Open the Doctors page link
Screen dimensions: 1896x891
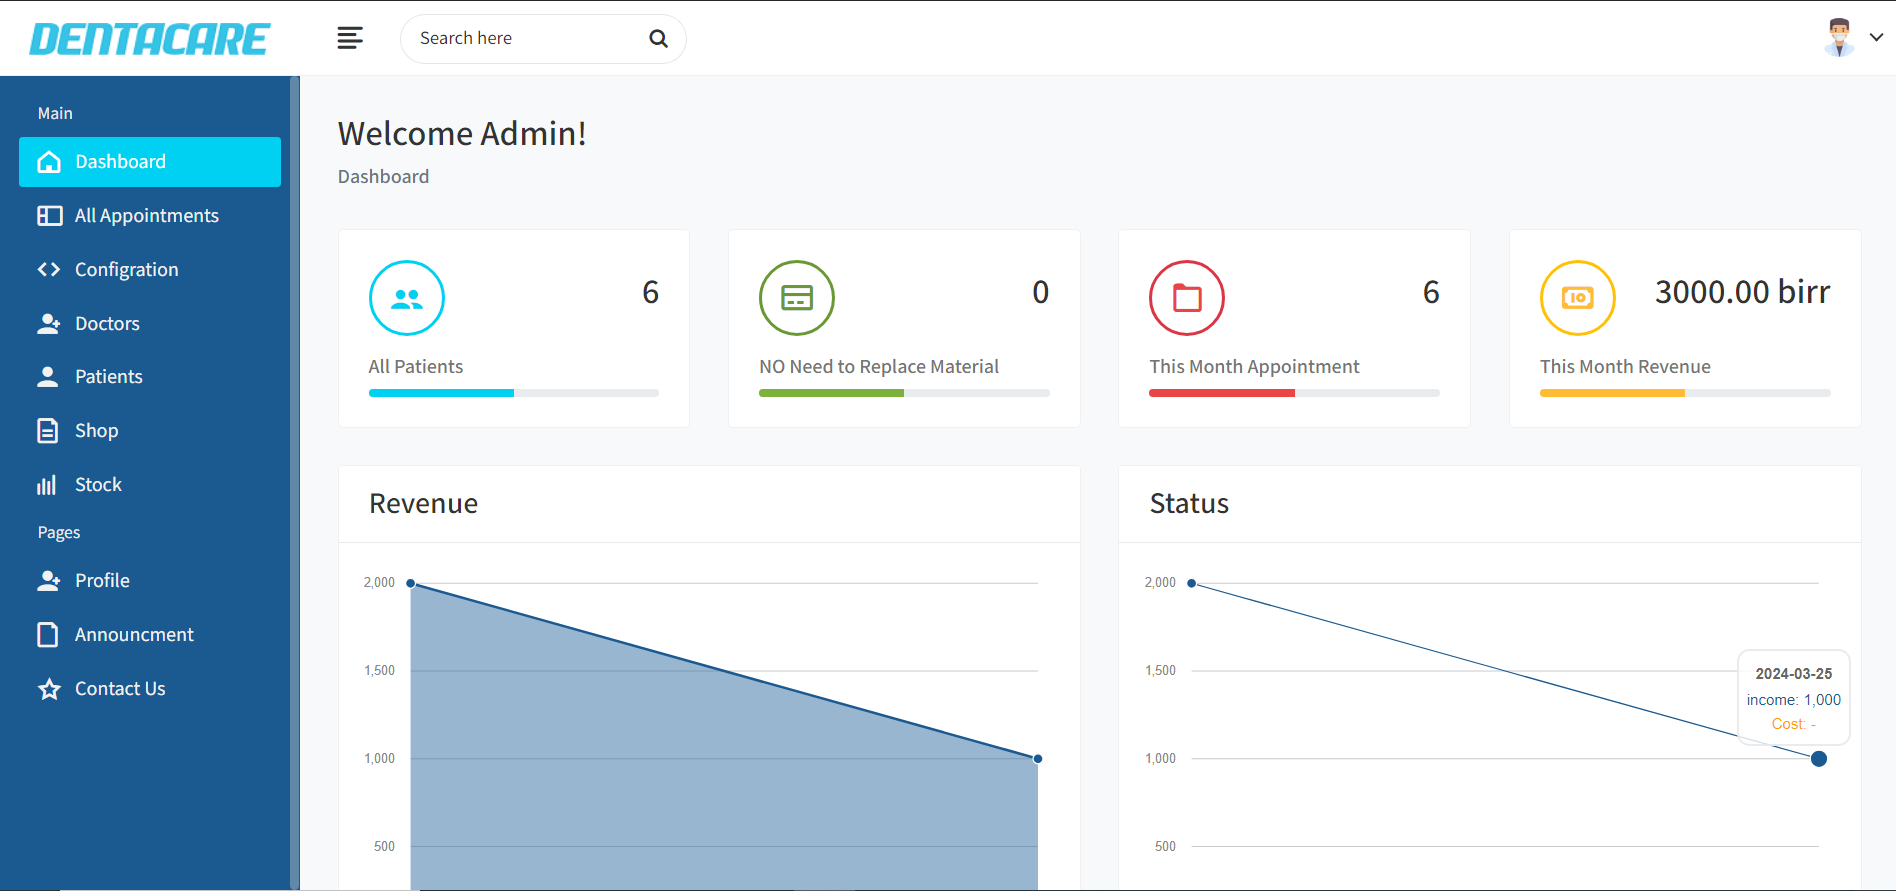107,324
